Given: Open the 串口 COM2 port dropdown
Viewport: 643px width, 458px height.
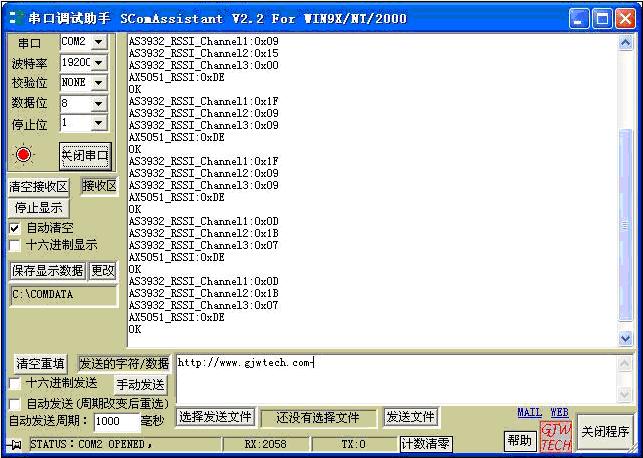Looking at the screenshot, I should point(98,42).
